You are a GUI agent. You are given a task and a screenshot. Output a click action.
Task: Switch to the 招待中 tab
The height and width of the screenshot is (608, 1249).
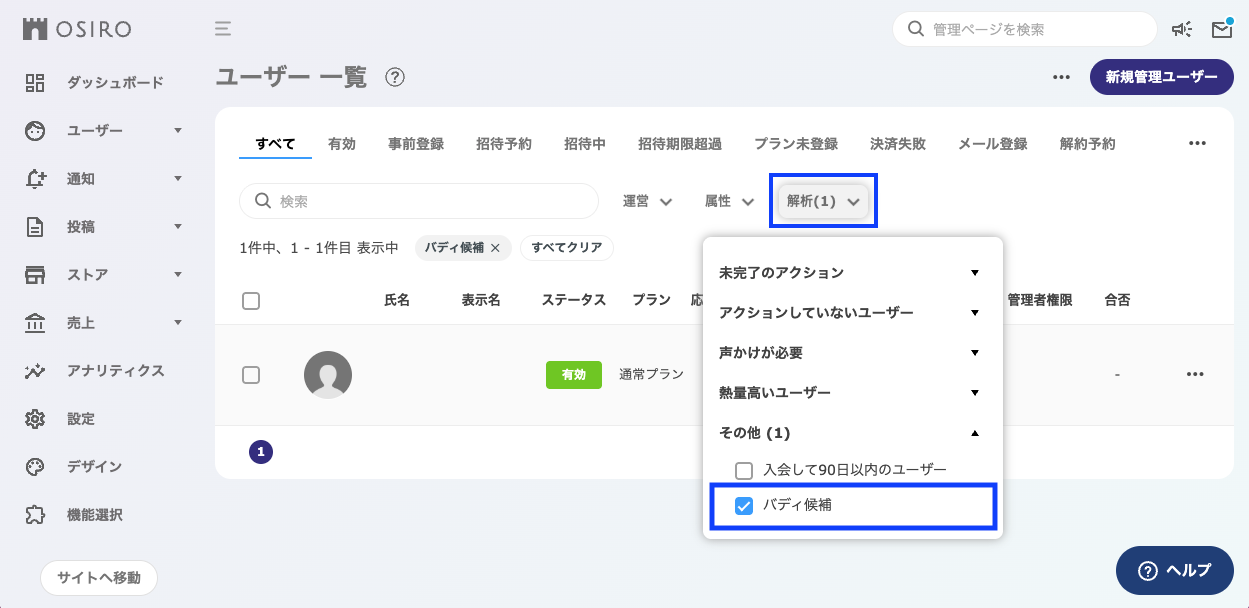[584, 144]
